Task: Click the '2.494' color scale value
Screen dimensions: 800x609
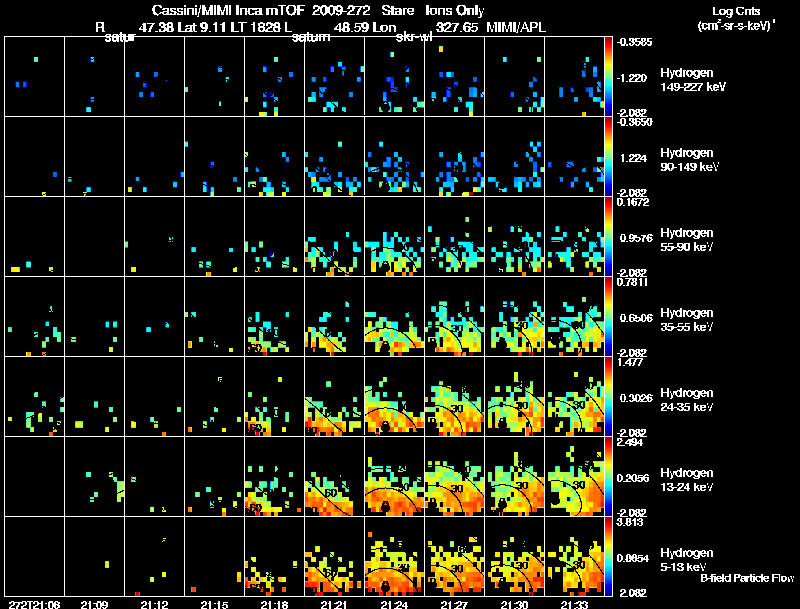Action: 630,442
